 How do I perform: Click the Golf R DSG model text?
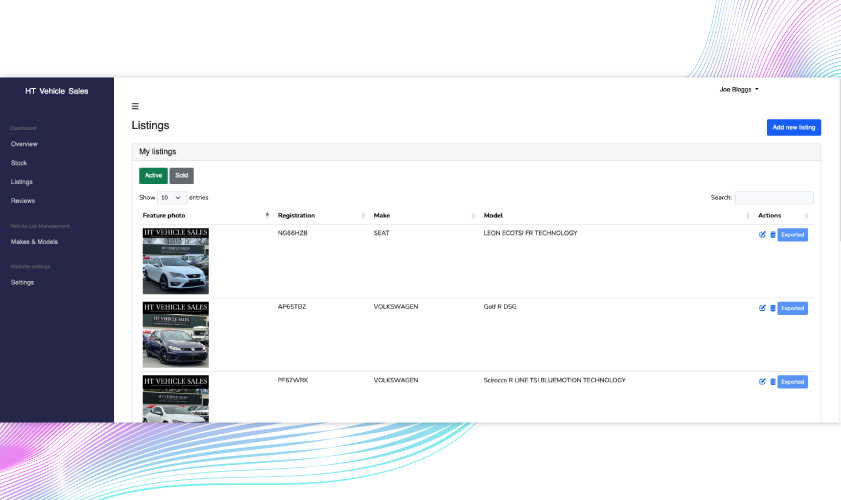pos(500,307)
